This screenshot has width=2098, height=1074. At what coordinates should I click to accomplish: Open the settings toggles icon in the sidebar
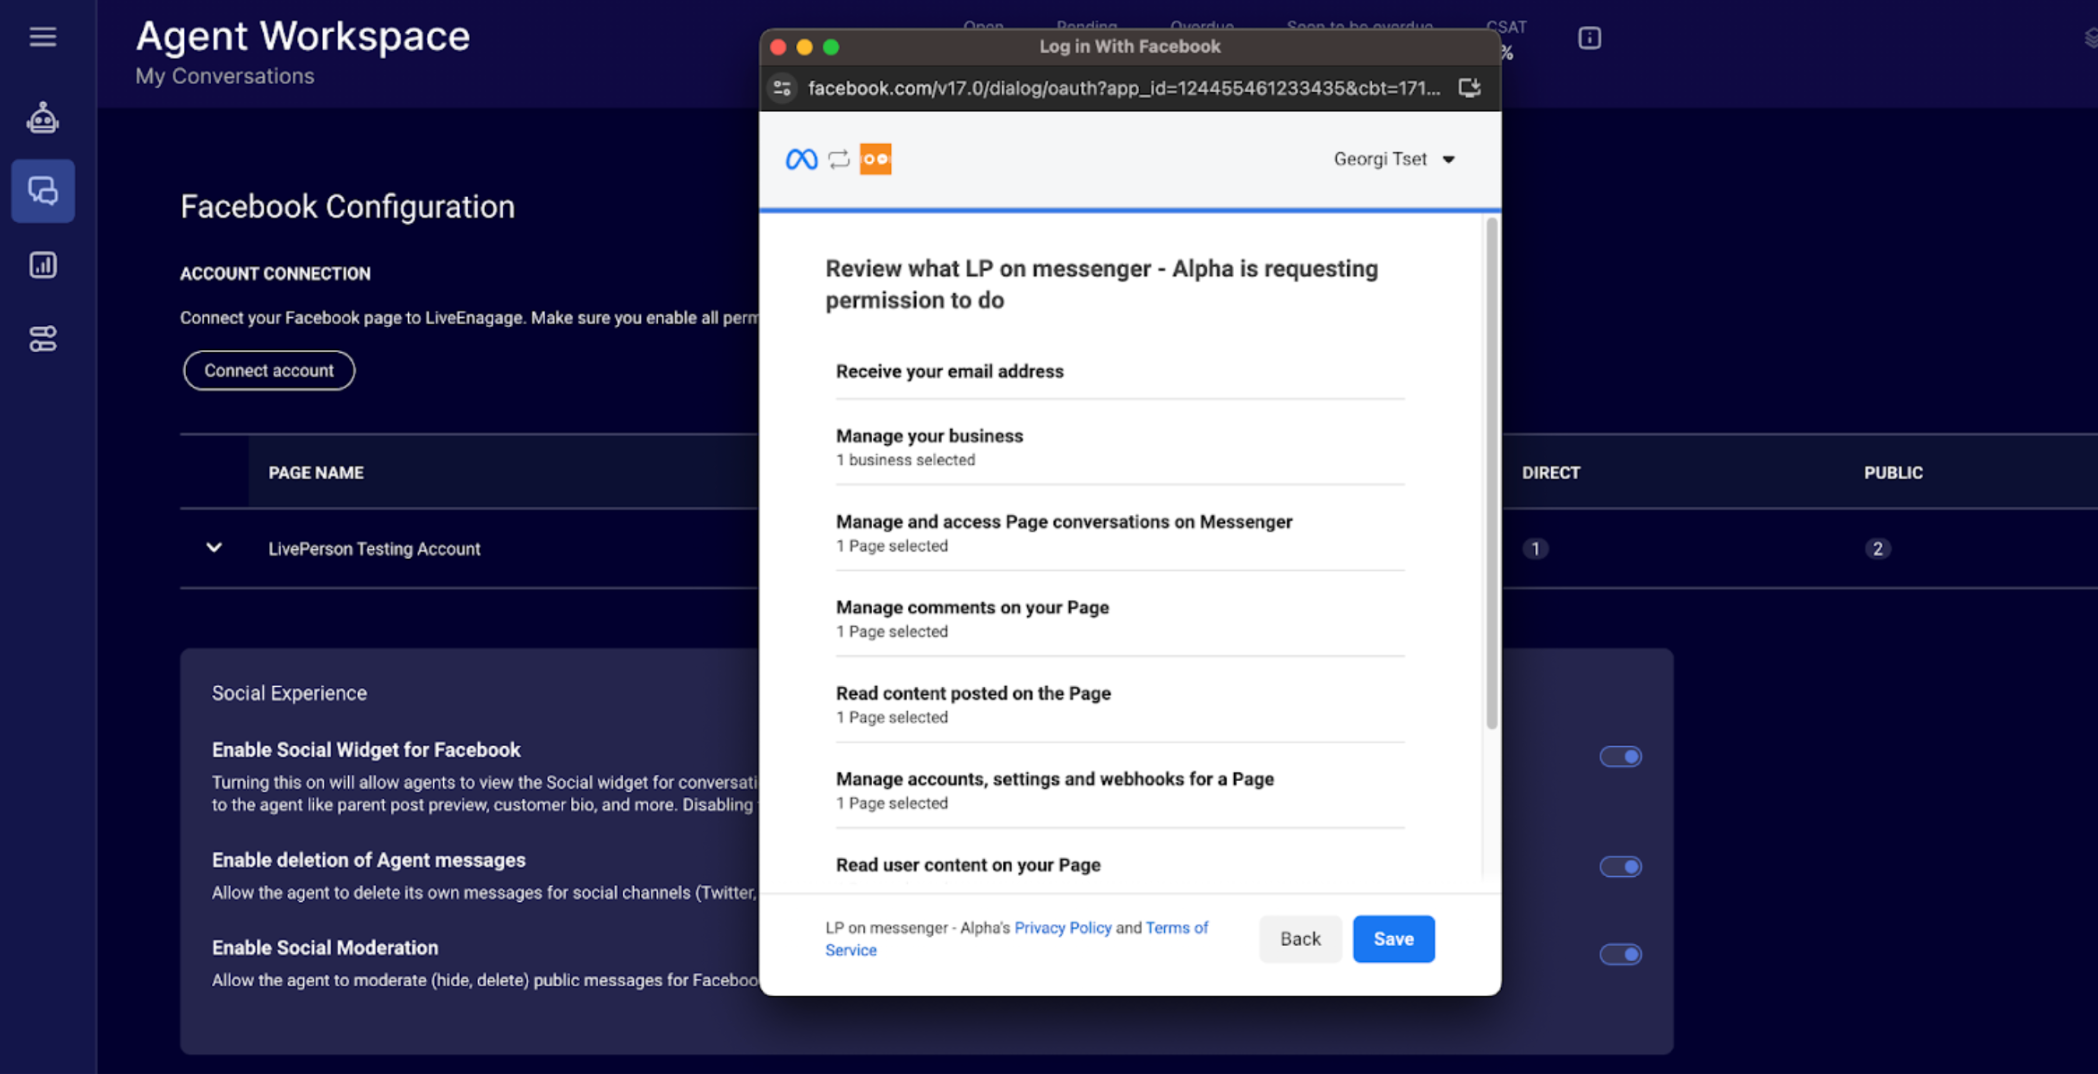[x=42, y=339]
